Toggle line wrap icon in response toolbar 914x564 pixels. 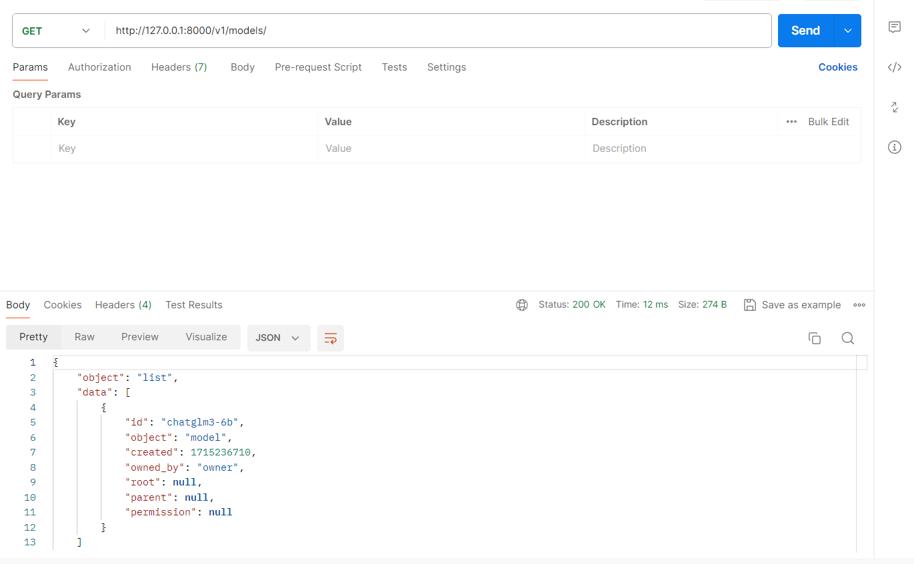[x=331, y=338]
